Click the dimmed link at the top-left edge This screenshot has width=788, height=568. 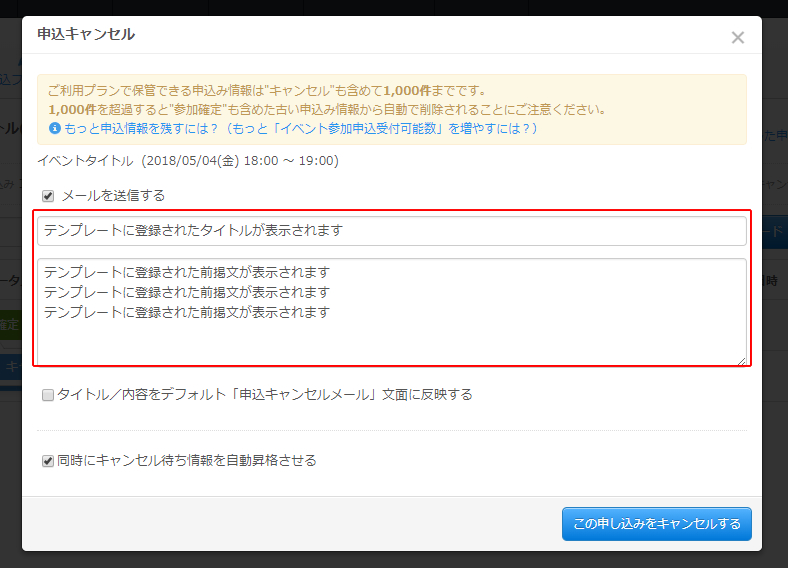(x=10, y=78)
